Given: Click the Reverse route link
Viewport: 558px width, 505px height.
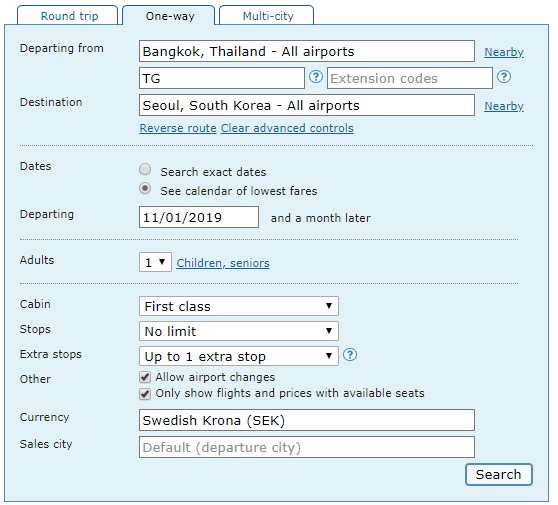Looking at the screenshot, I should pyautogui.click(x=178, y=128).
